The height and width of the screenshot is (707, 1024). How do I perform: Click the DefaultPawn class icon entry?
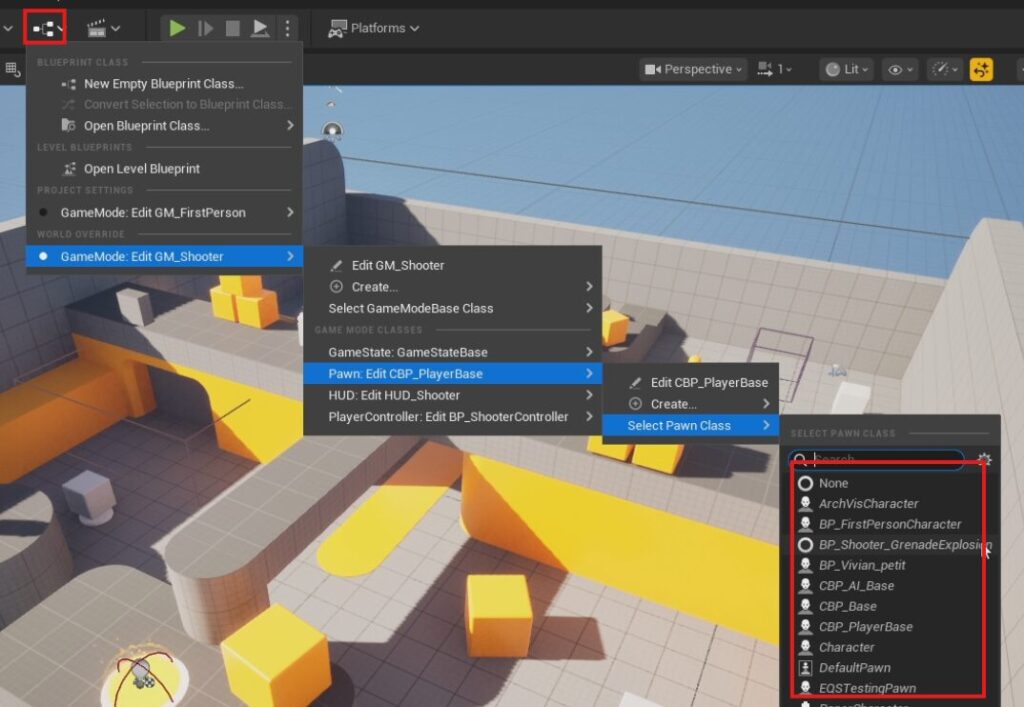805,668
